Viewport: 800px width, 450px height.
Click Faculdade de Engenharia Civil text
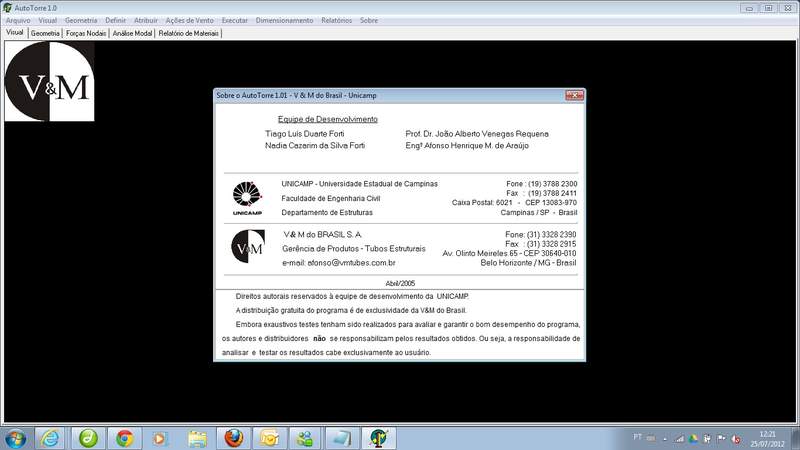pos(331,198)
